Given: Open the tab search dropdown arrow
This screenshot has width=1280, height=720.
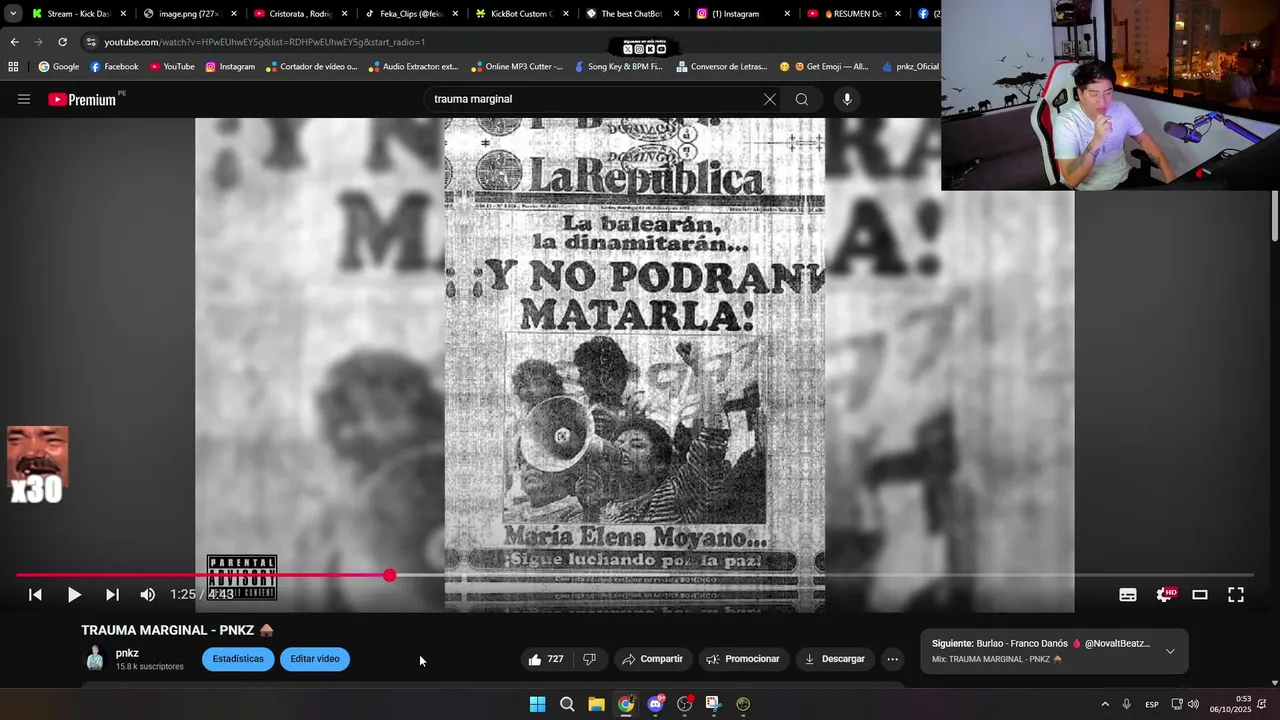Looking at the screenshot, I should coord(13,14).
